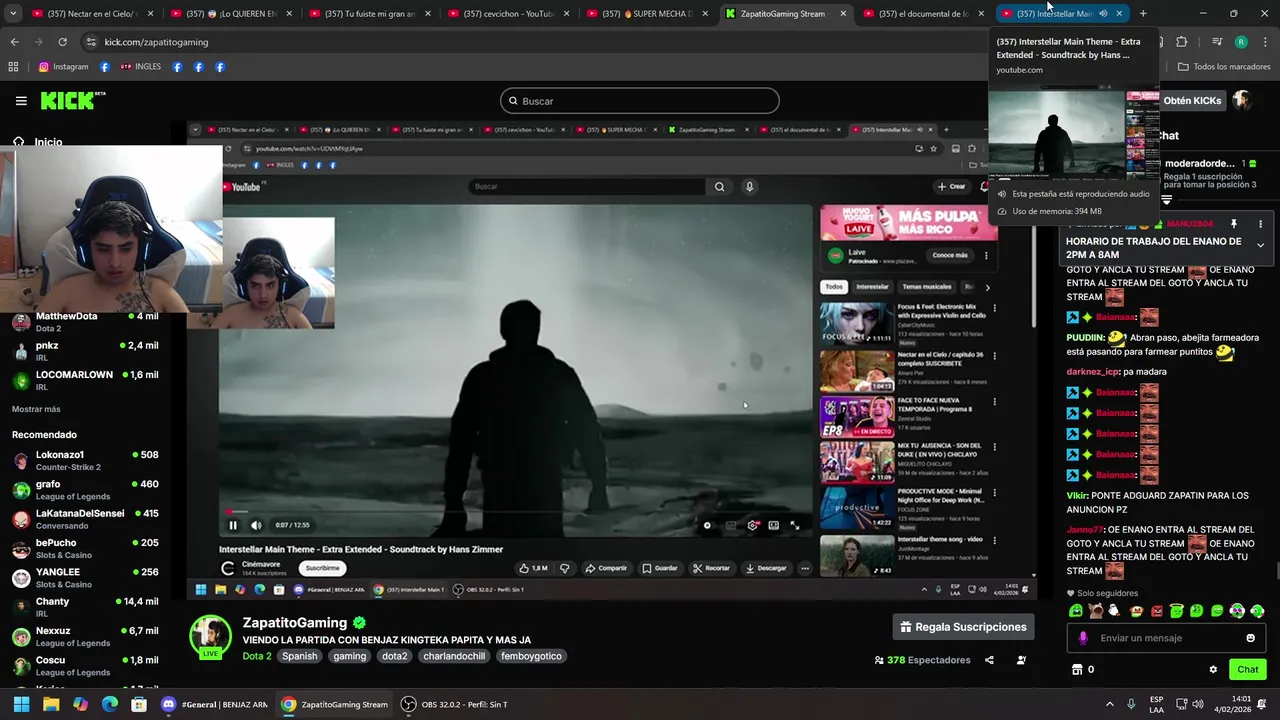Open the Instagram bookmark
The height and width of the screenshot is (720, 1280).
tap(63, 67)
